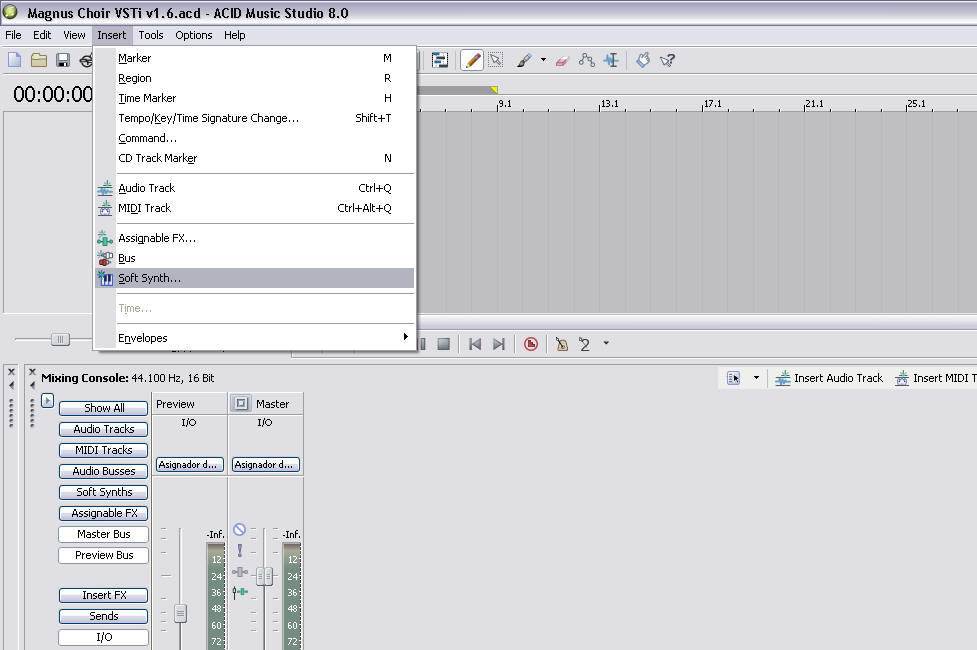The width and height of the screenshot is (977, 650).
Task: Click the 9.1 measure on the ruler
Action: [505, 103]
